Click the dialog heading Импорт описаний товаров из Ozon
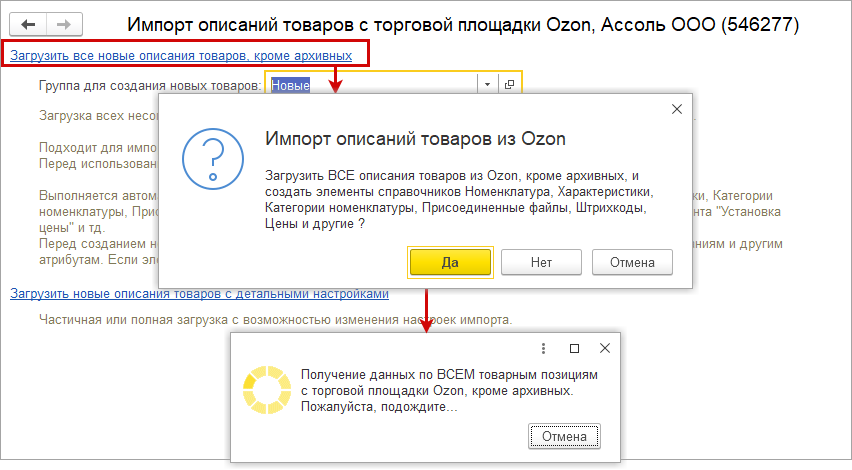852x470 pixels. [415, 138]
